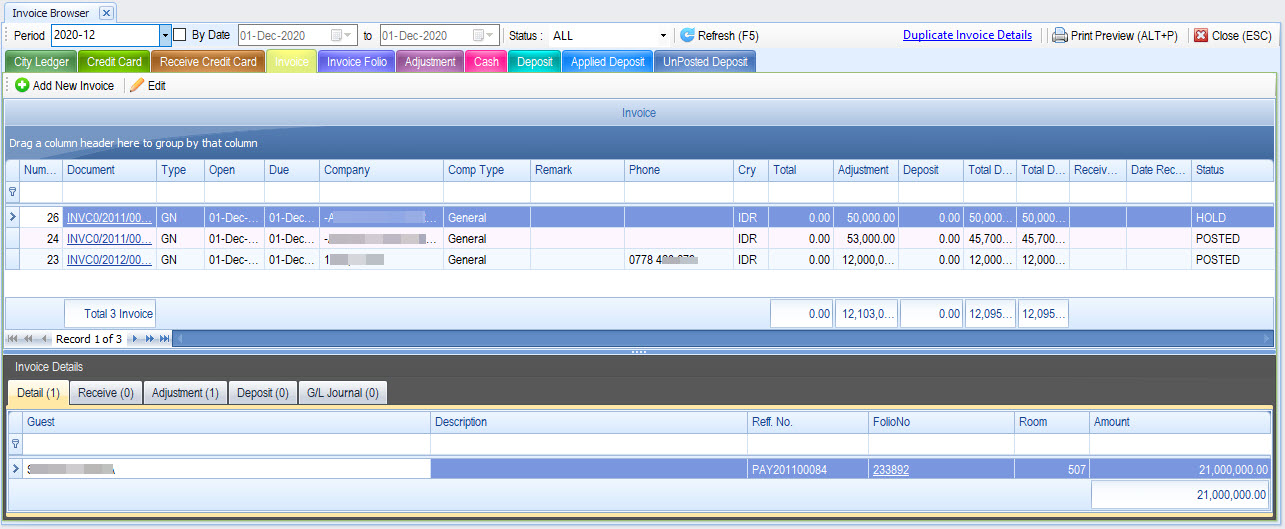
Task: Open the G/L Journal (0) tab
Action: click(x=342, y=393)
